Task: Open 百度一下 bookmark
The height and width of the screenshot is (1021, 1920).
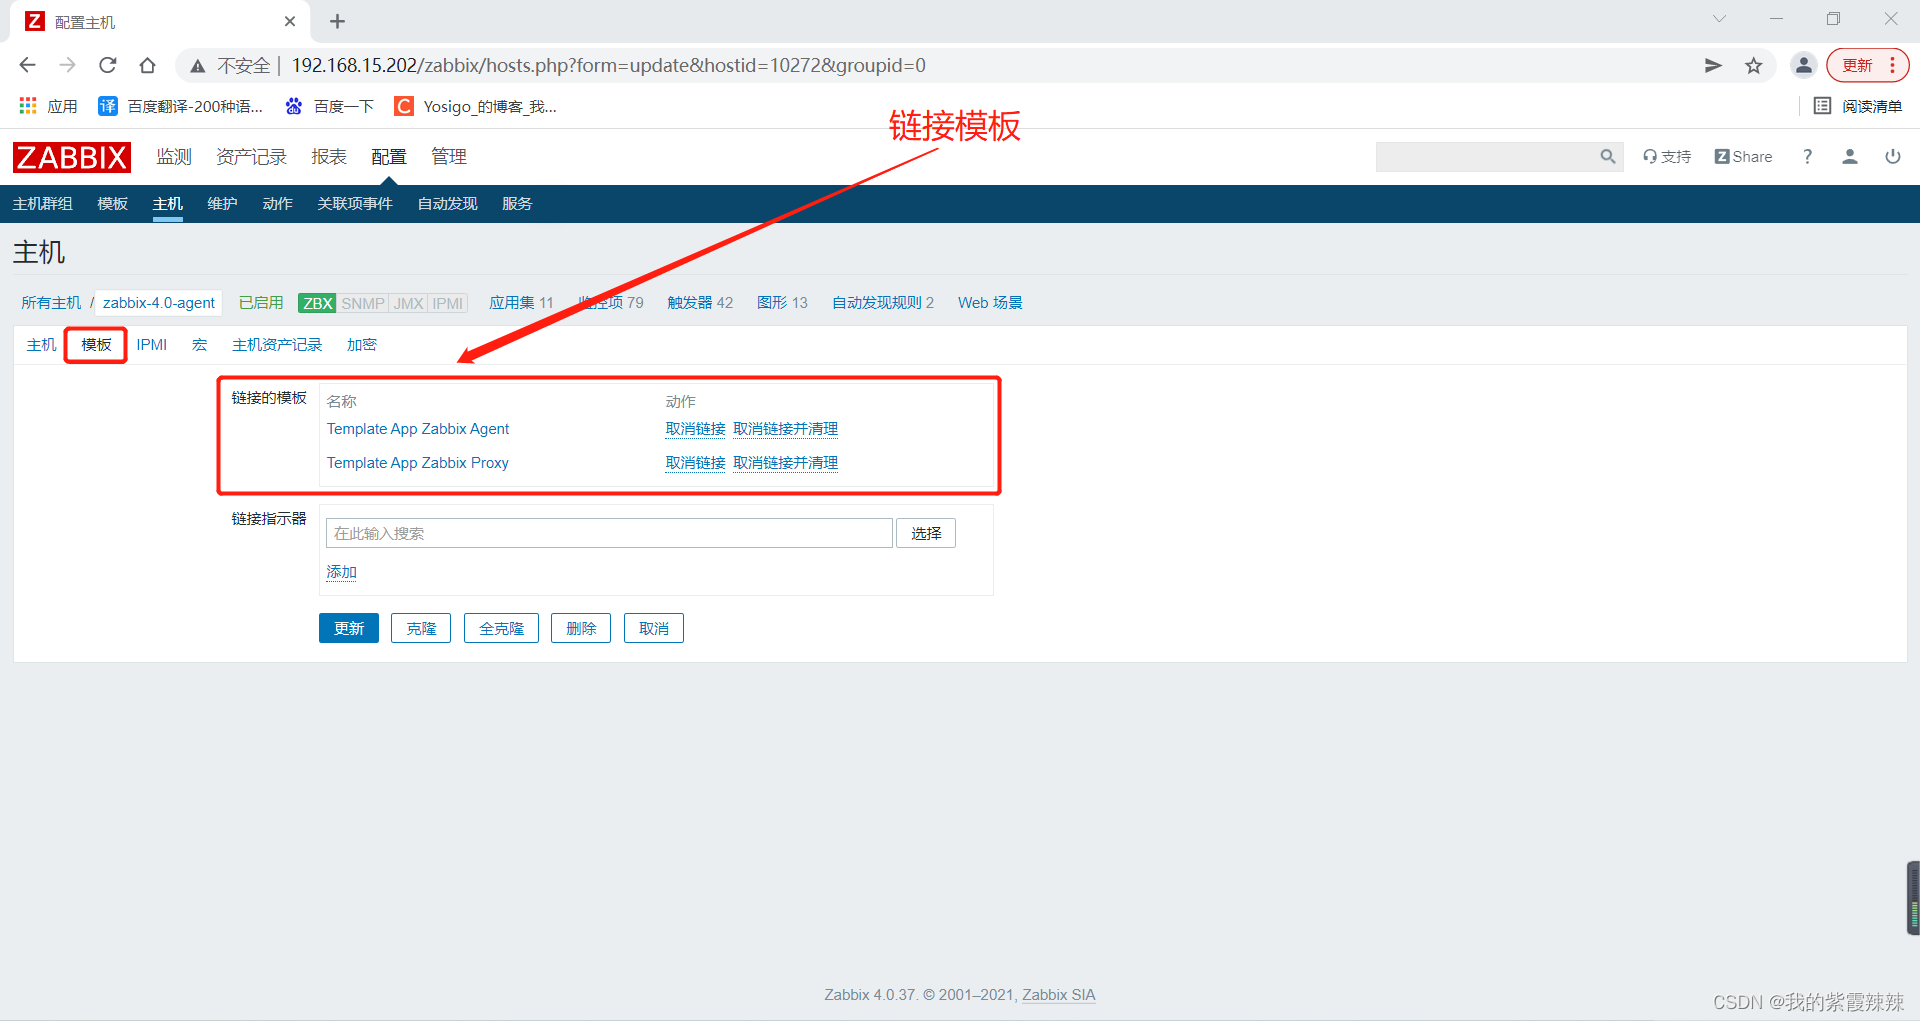Action: (x=329, y=106)
